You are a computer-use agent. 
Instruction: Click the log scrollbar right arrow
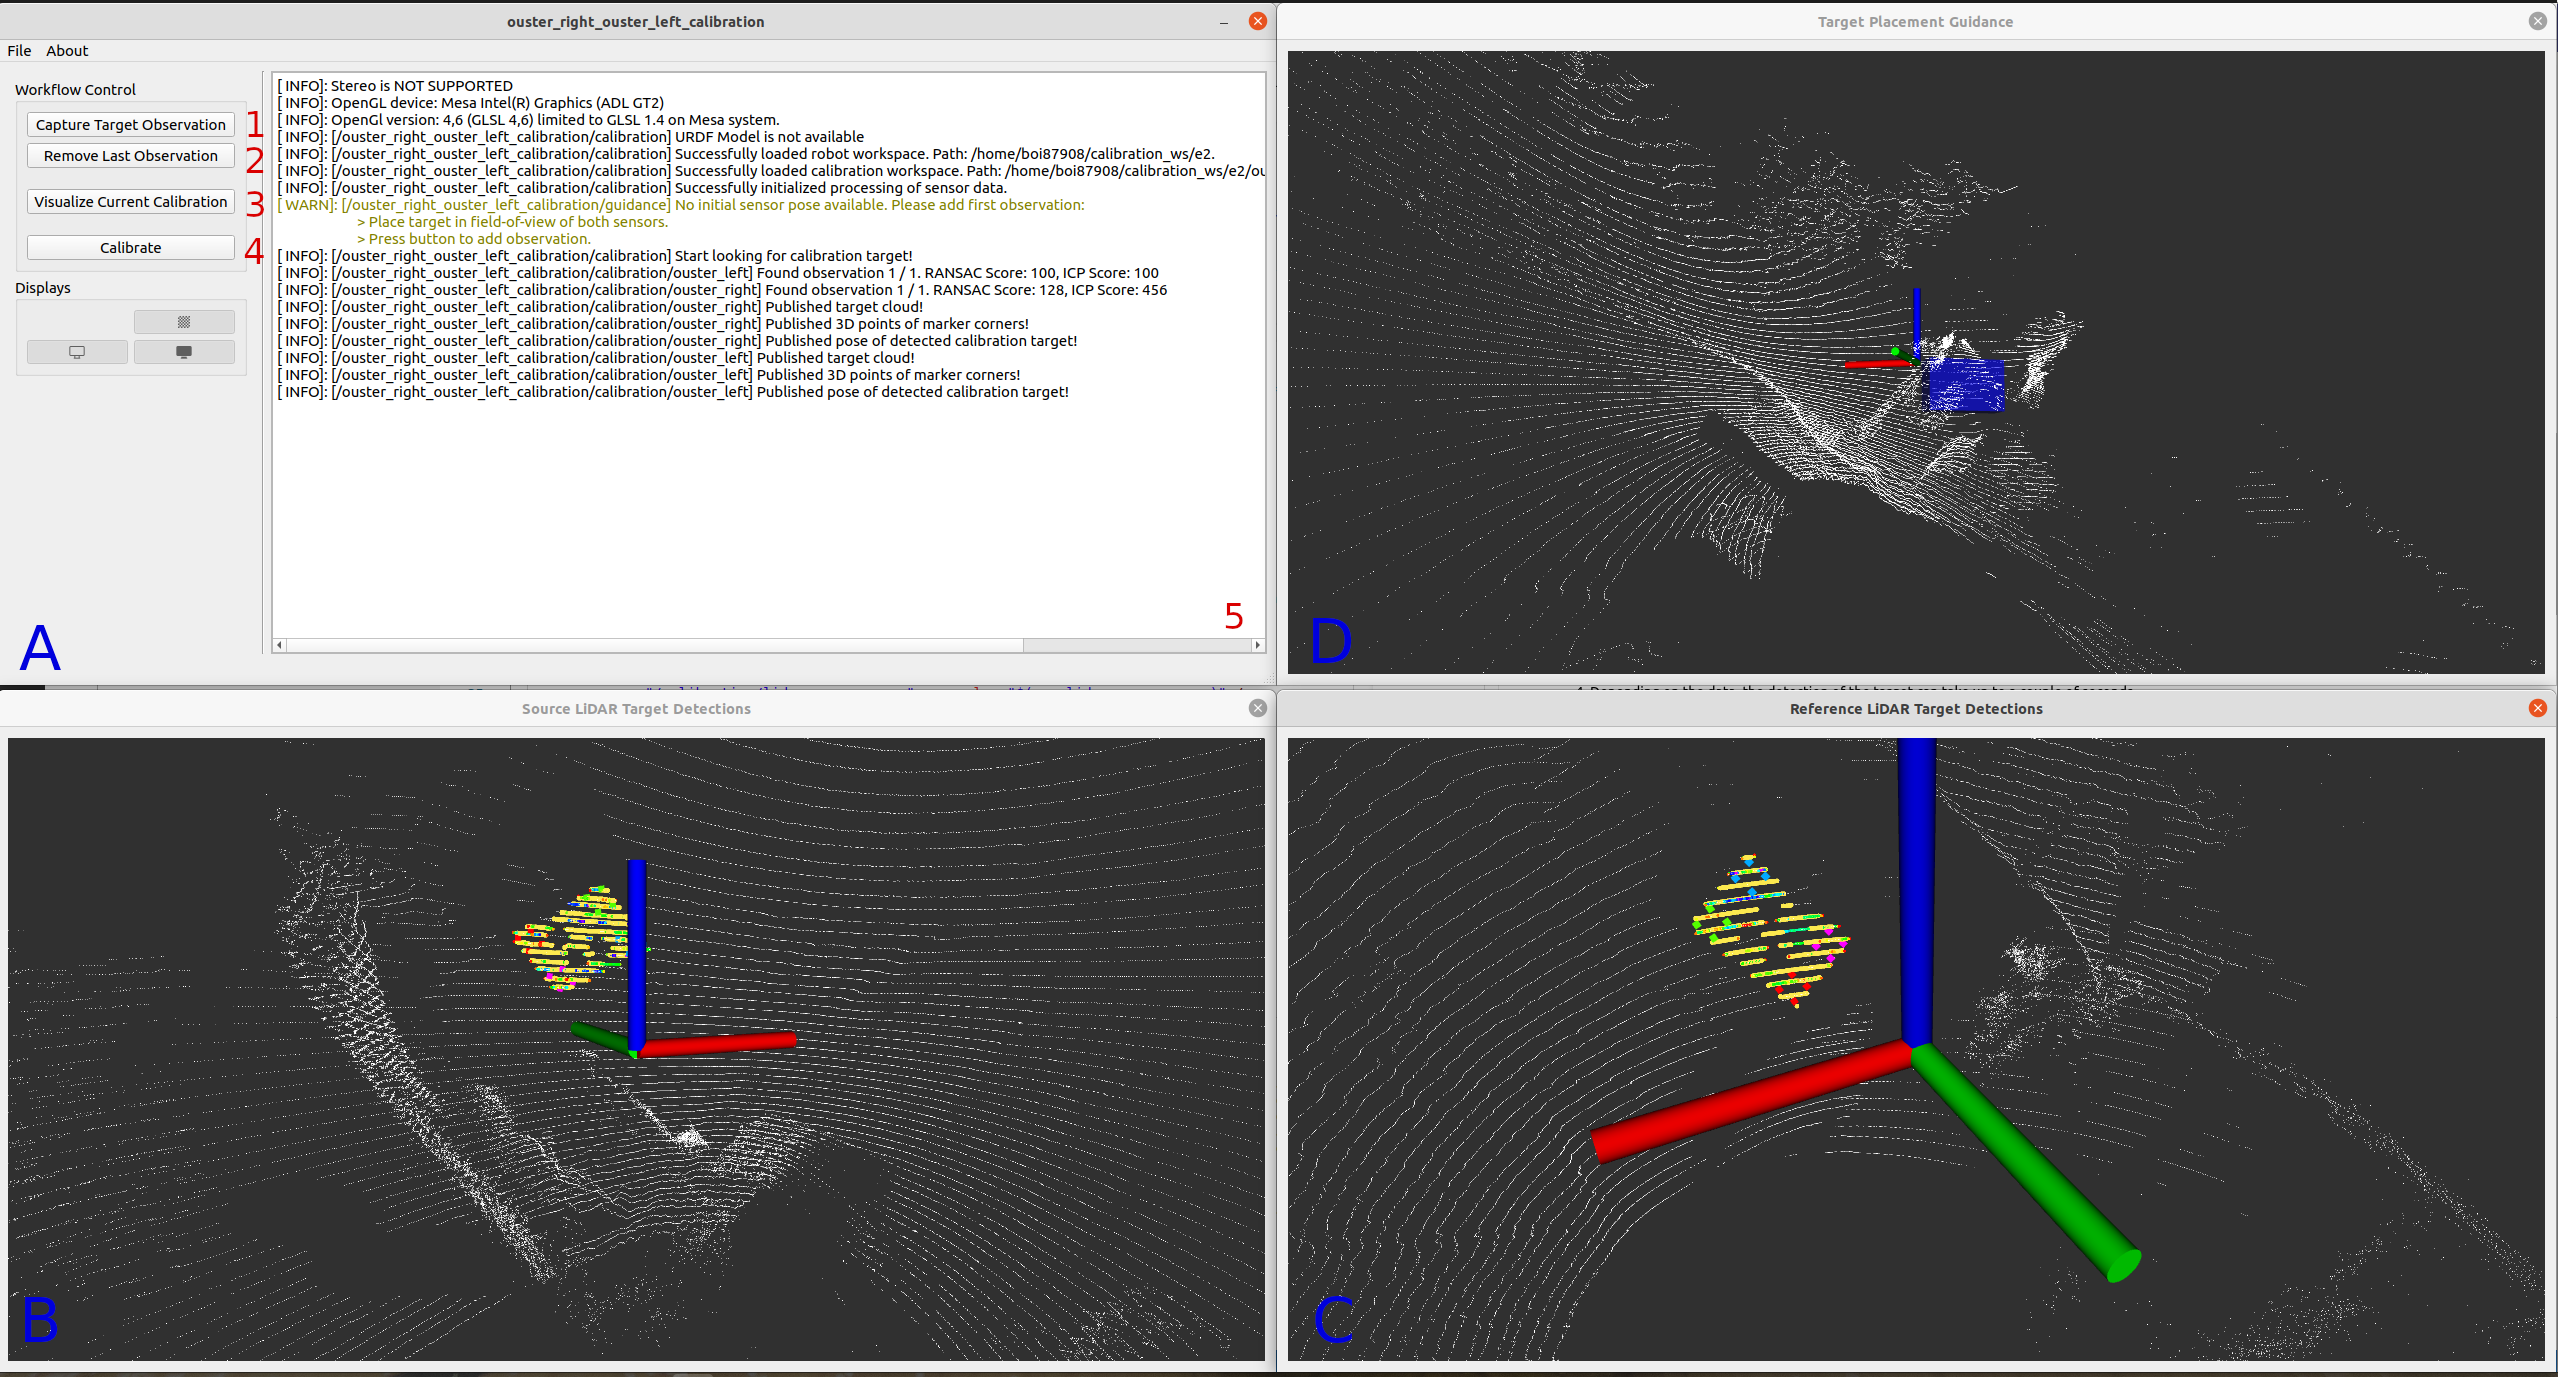[1258, 646]
